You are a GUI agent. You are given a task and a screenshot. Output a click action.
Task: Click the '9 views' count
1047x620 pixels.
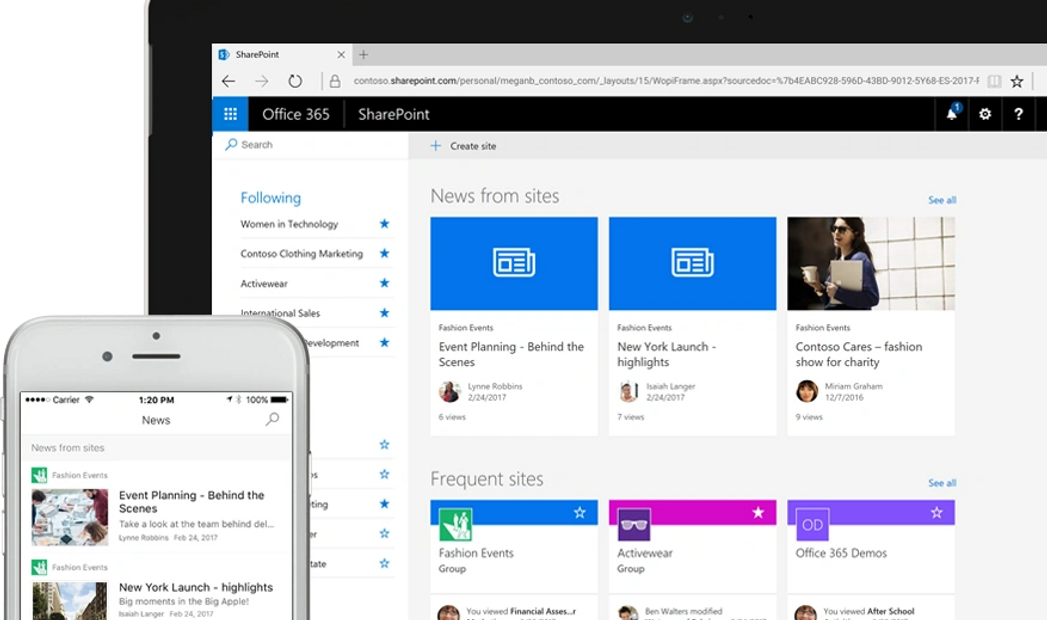click(809, 417)
